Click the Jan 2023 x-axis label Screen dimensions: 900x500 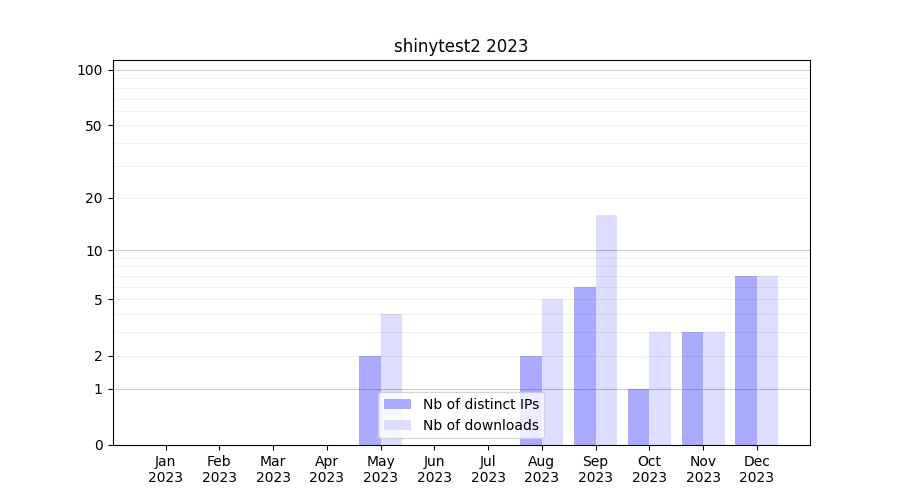pos(166,469)
